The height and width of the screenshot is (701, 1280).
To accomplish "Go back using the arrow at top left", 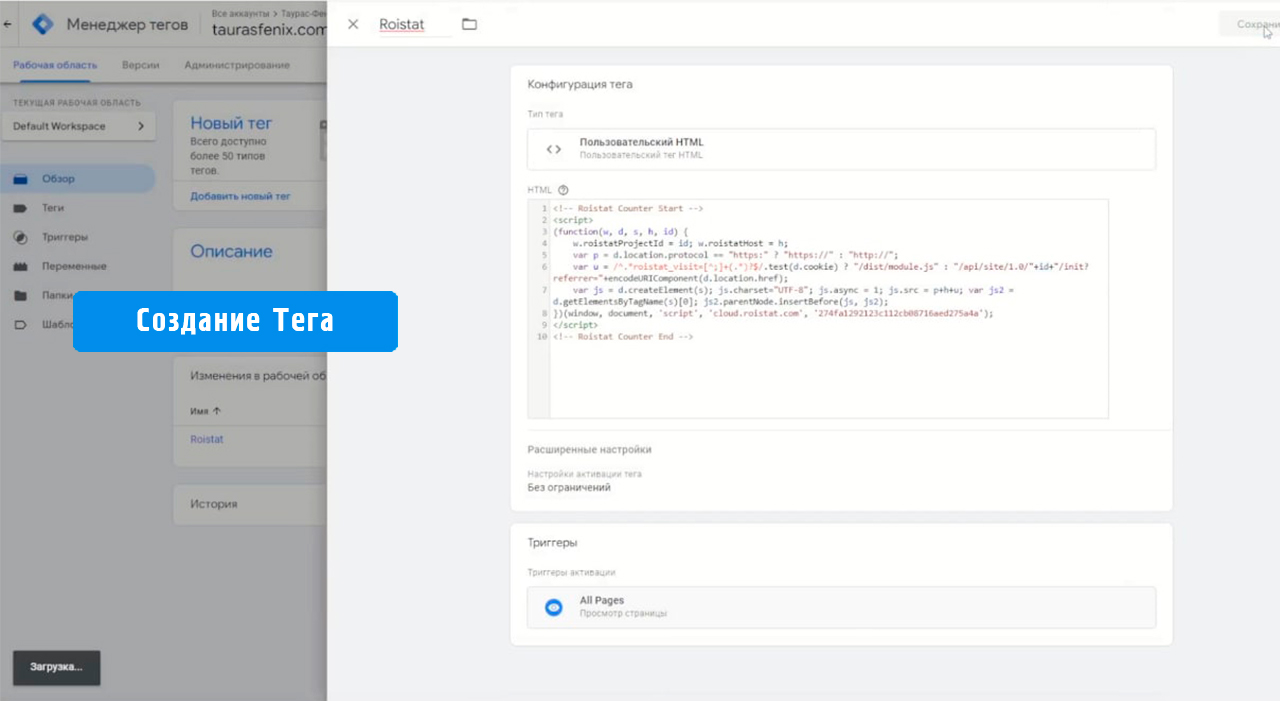I will coord(8,24).
